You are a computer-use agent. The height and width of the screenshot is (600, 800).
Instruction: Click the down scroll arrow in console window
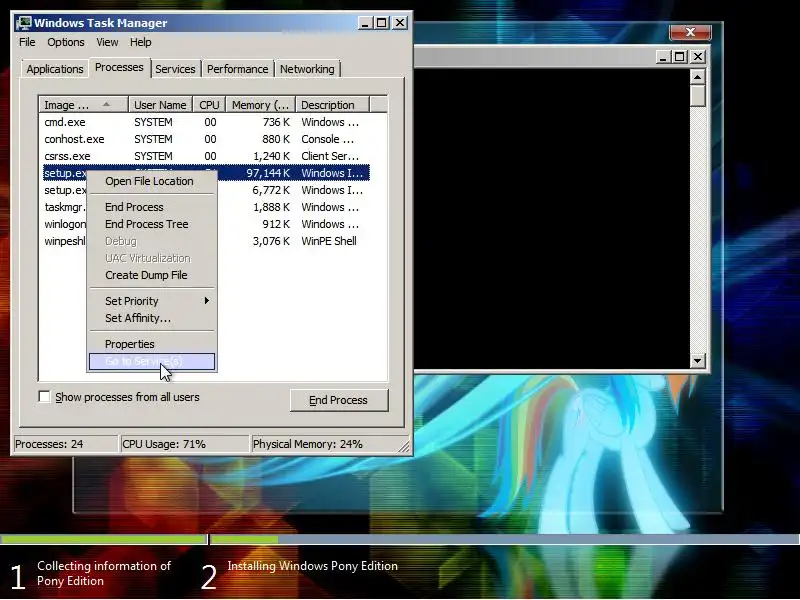click(697, 361)
